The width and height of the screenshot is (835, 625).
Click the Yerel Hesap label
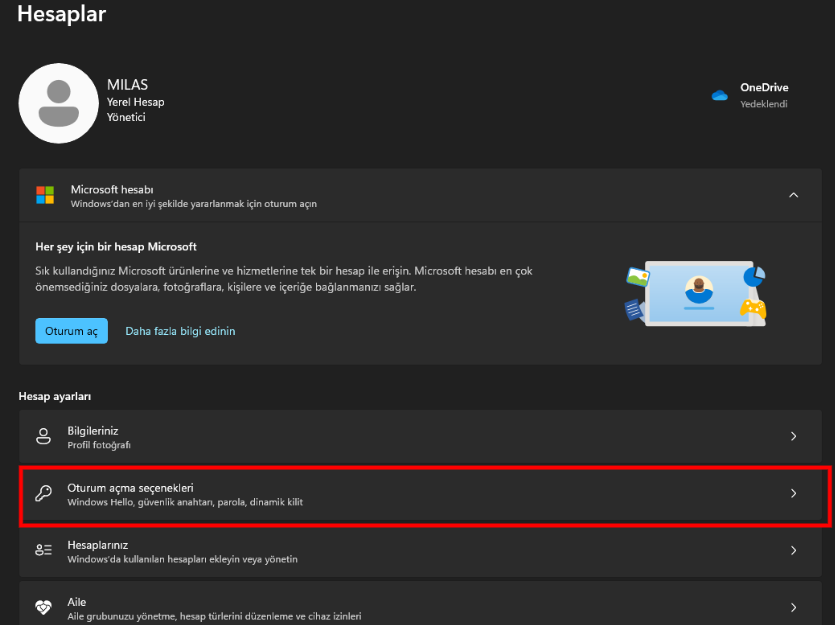coord(135,102)
